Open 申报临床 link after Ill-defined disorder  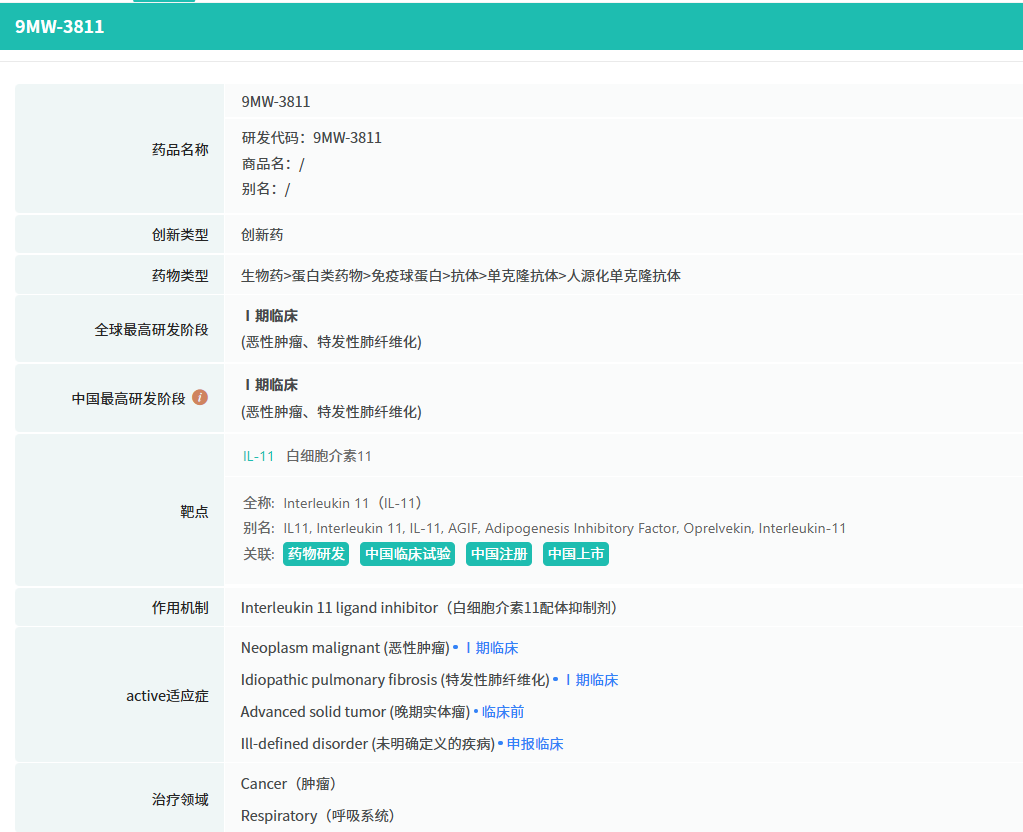[535, 744]
